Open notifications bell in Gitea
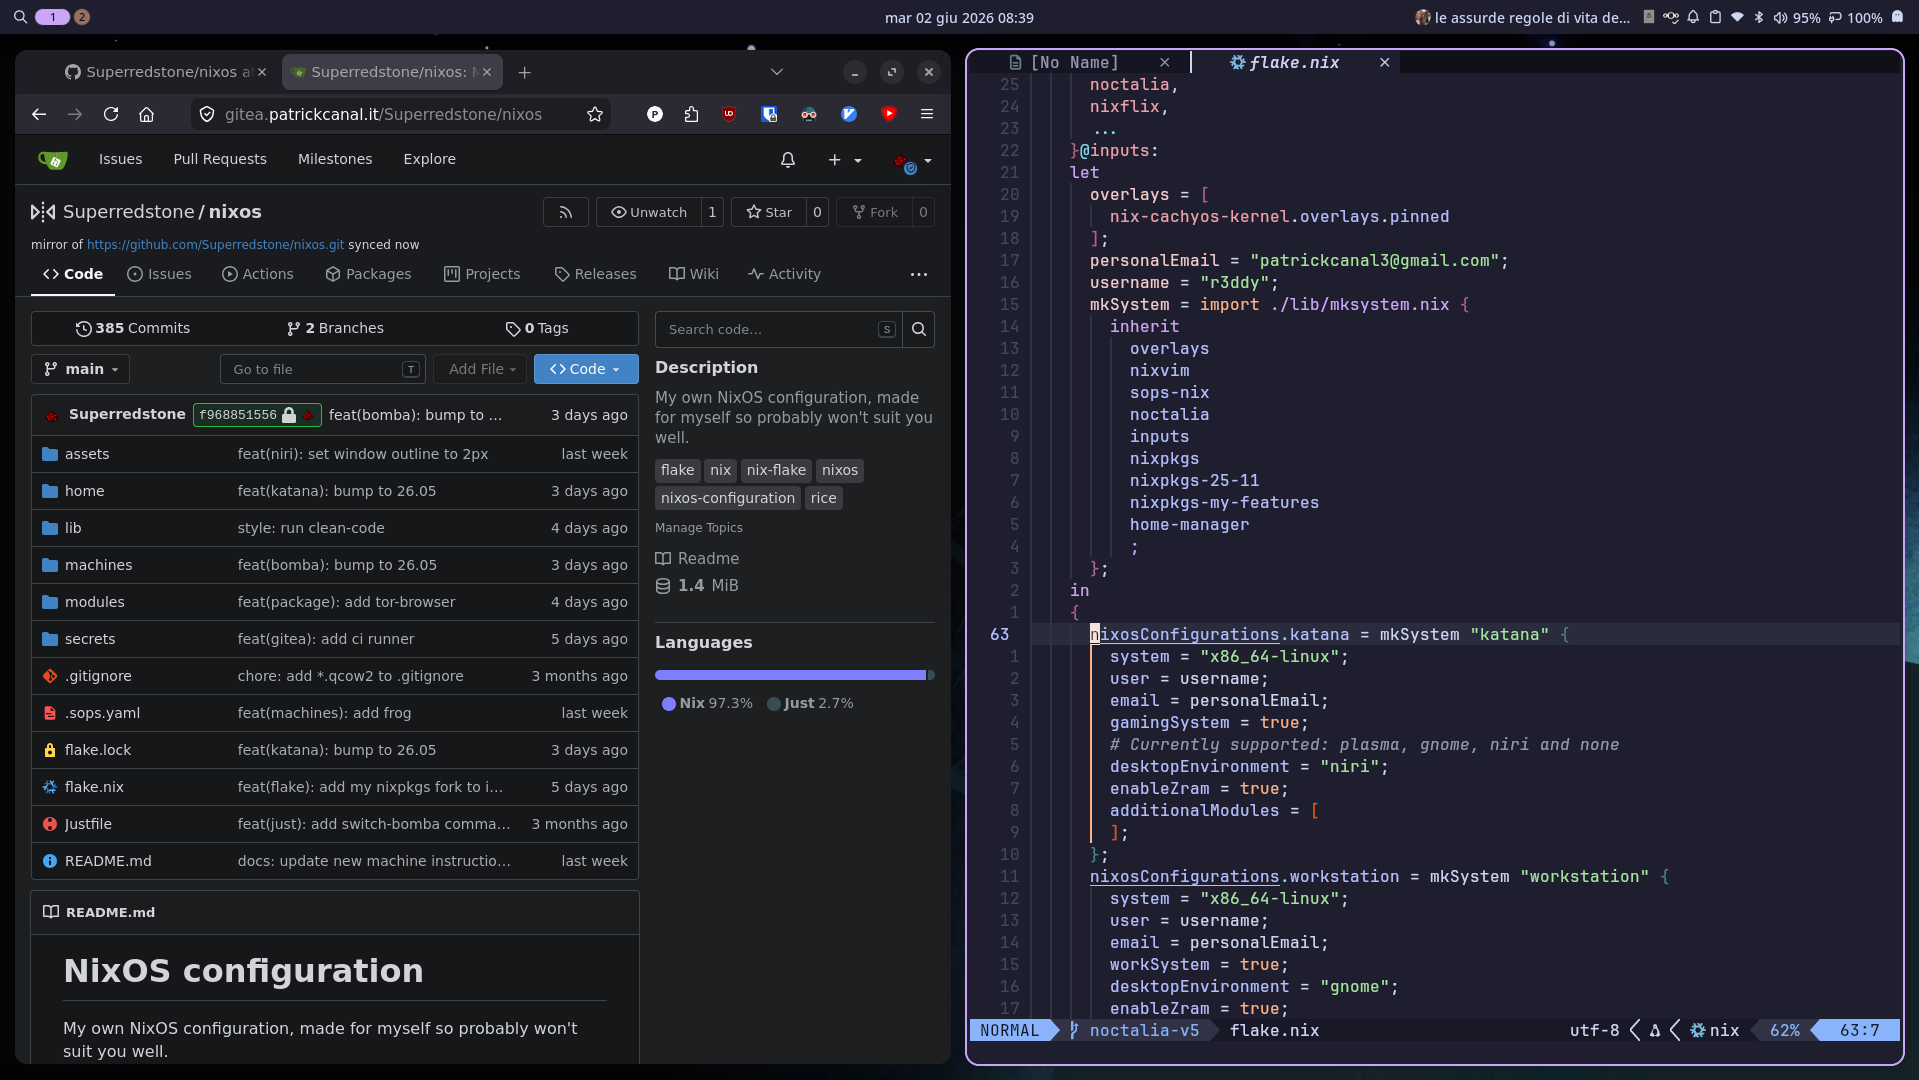 pos(788,160)
